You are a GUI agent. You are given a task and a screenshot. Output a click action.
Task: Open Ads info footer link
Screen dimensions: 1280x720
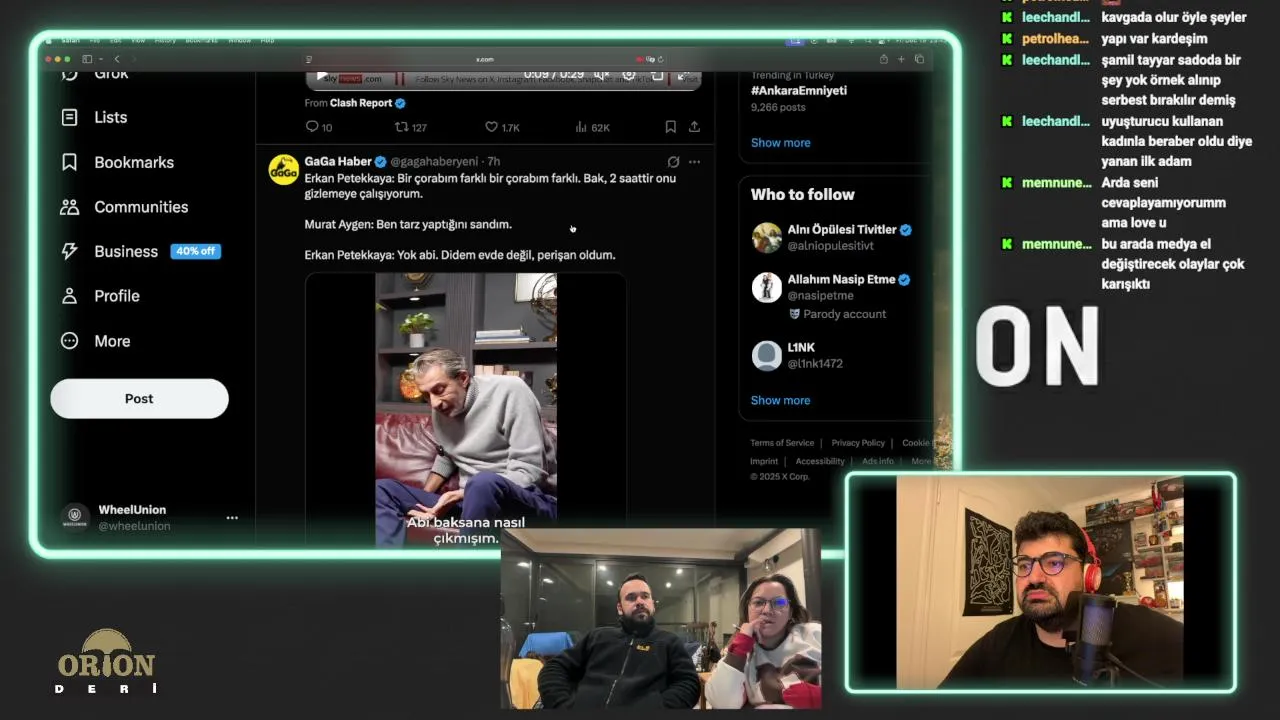pos(878,461)
